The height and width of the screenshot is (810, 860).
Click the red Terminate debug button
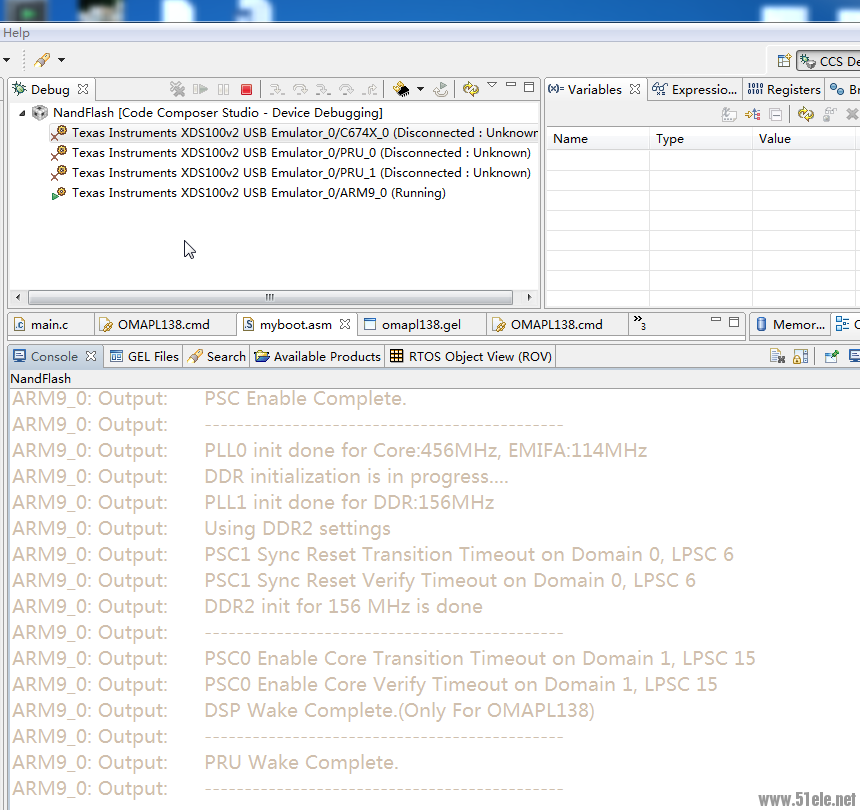(246, 90)
